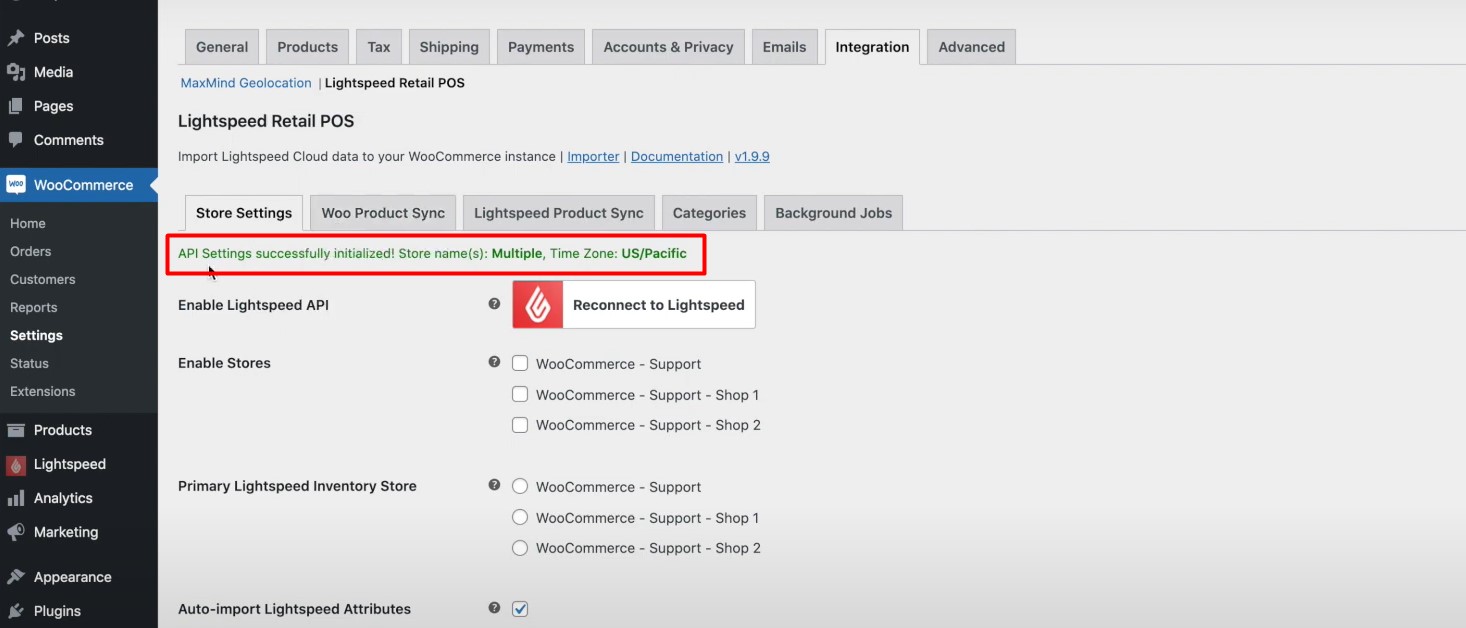Viewport: 1466px width, 628px height.
Task: Show help tip for Auto-import Lightspeed Attributes
Action: (x=494, y=608)
